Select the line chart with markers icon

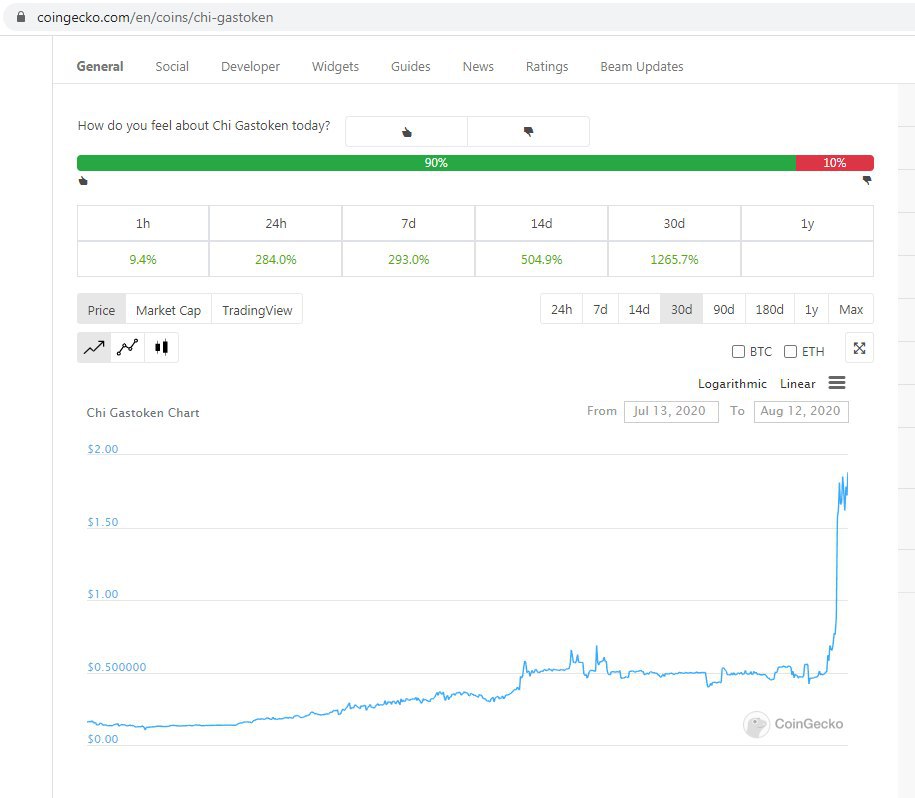(127, 348)
